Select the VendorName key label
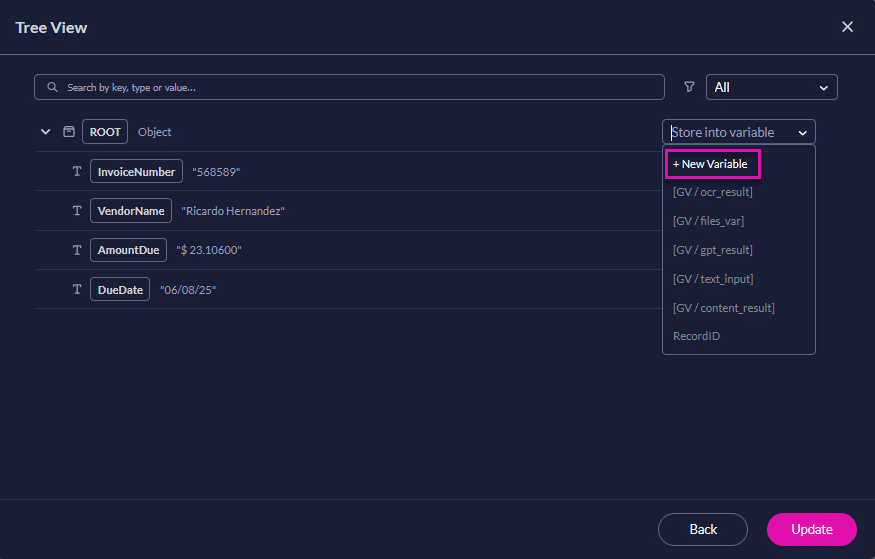The image size is (875, 559). [x=131, y=211]
